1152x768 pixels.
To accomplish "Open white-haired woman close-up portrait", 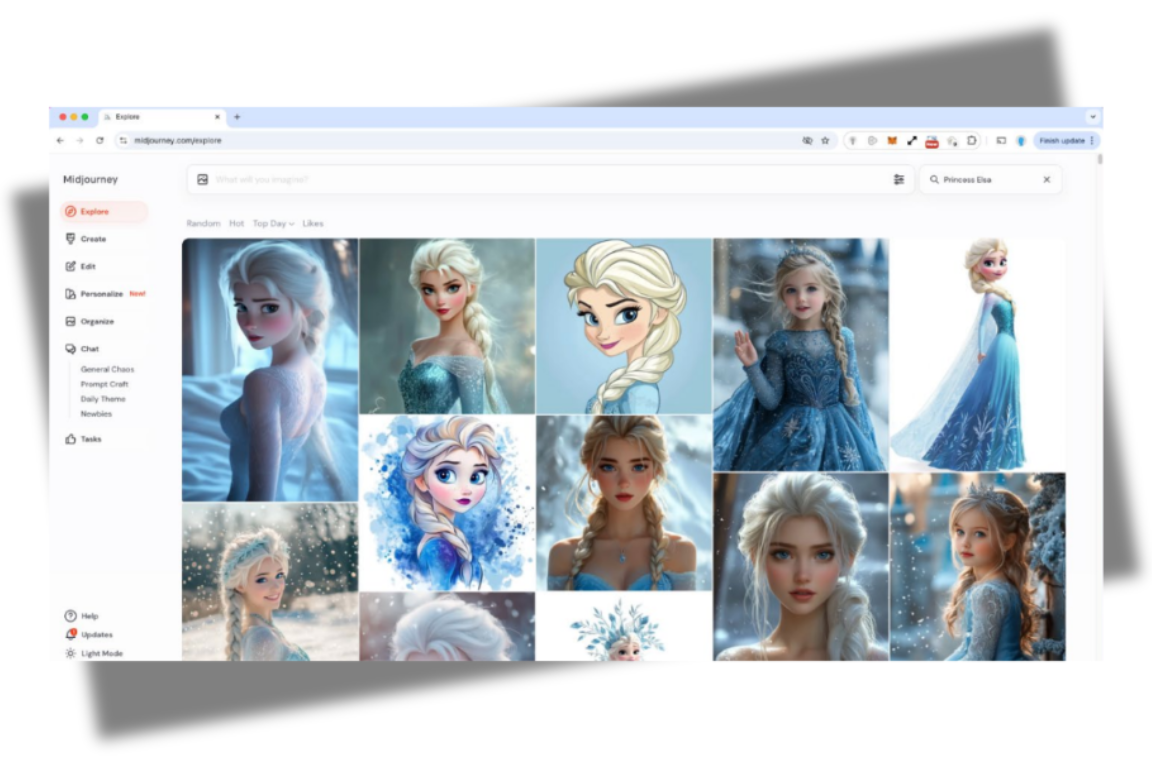I will coord(801,567).
